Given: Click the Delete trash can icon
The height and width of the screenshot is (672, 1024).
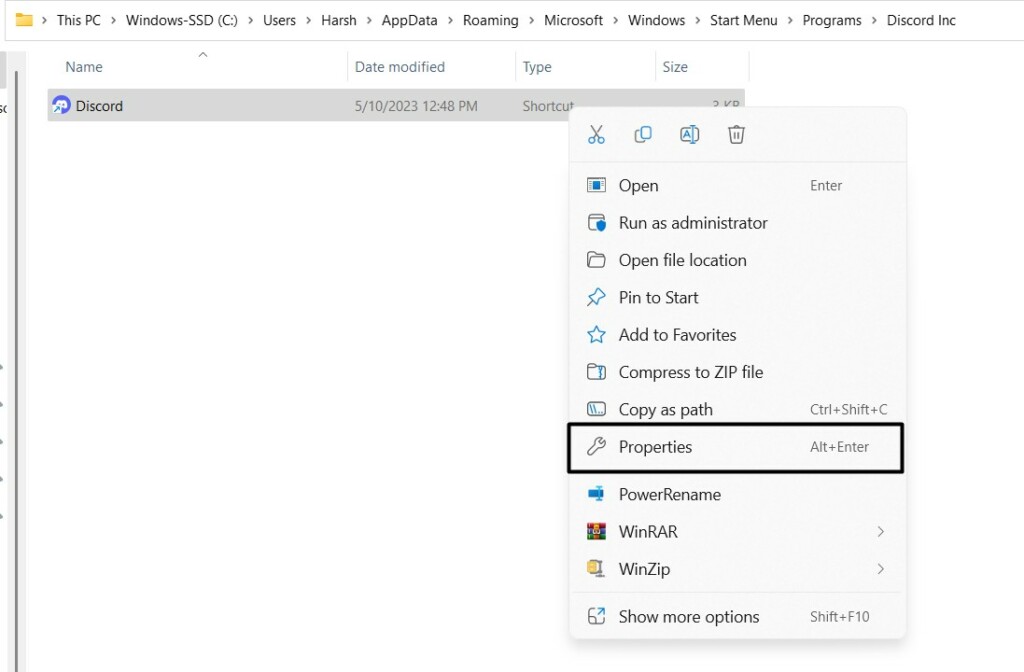Looking at the screenshot, I should [736, 135].
